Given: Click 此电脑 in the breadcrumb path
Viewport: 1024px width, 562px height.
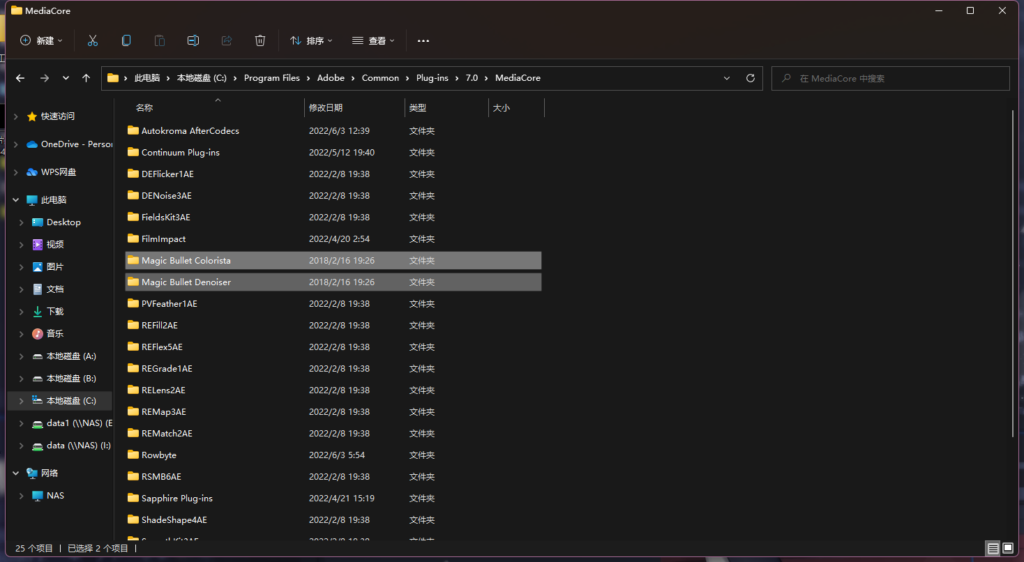Looking at the screenshot, I should pos(147,78).
